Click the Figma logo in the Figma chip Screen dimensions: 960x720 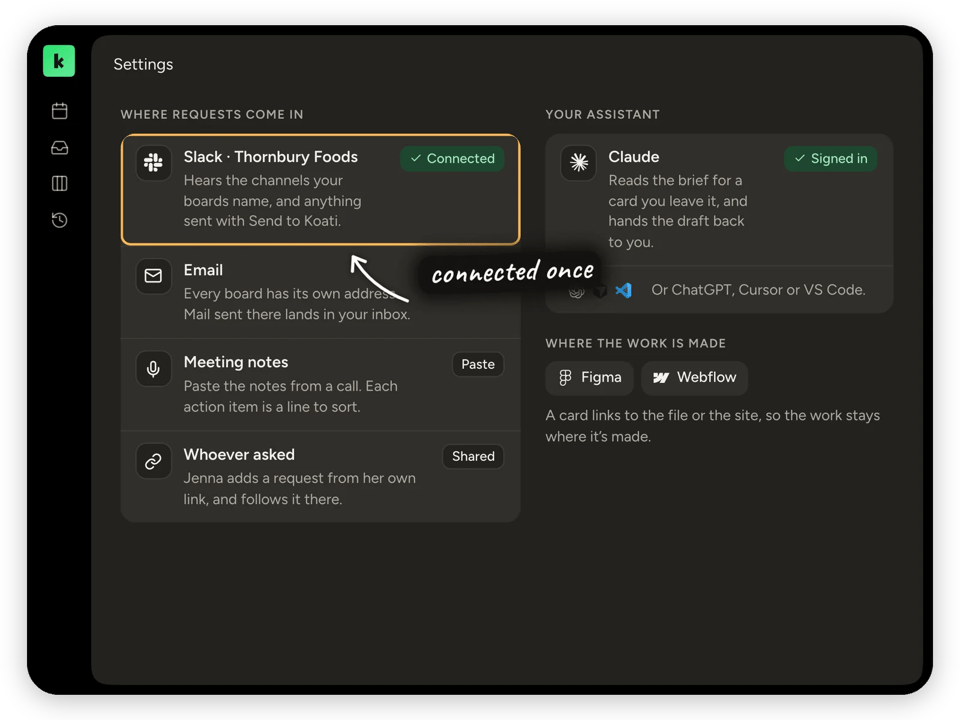(565, 378)
